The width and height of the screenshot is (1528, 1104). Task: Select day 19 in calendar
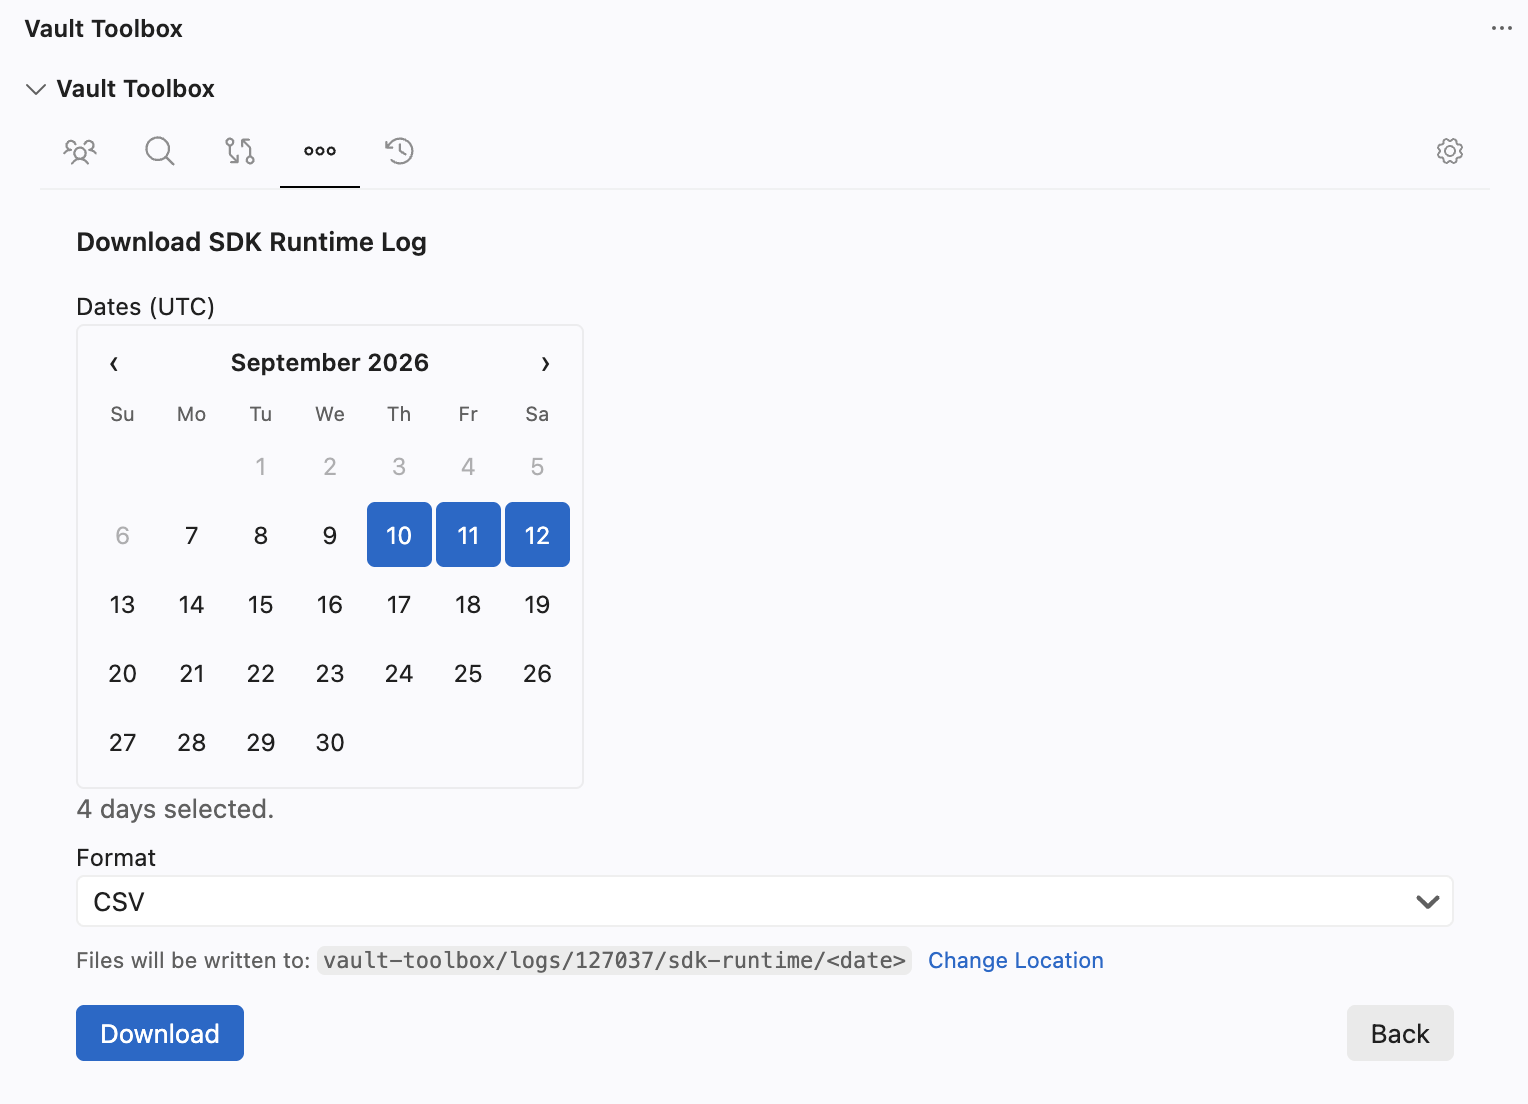coord(537,604)
